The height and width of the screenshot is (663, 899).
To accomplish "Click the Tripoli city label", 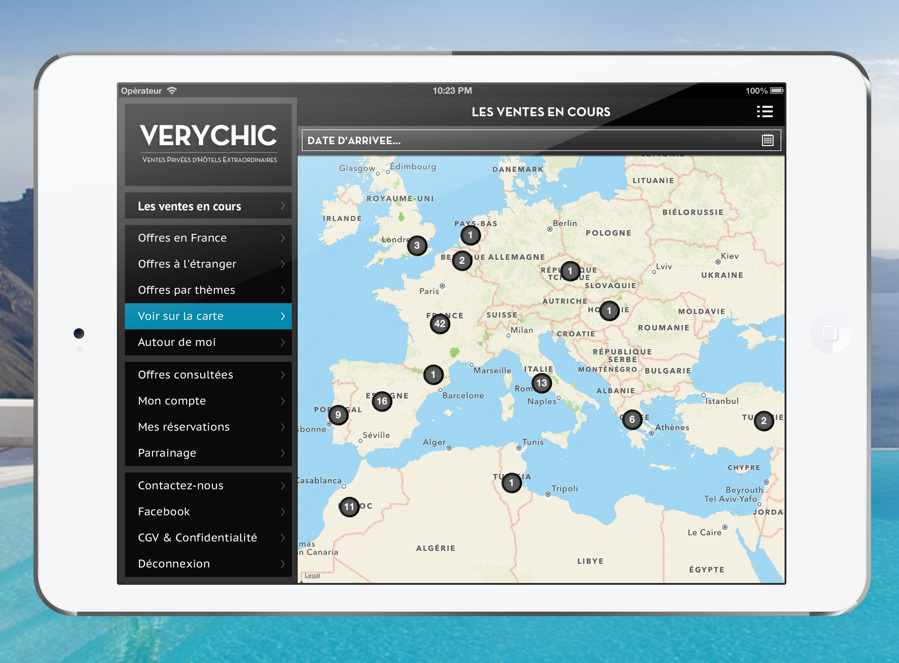I will (565, 488).
